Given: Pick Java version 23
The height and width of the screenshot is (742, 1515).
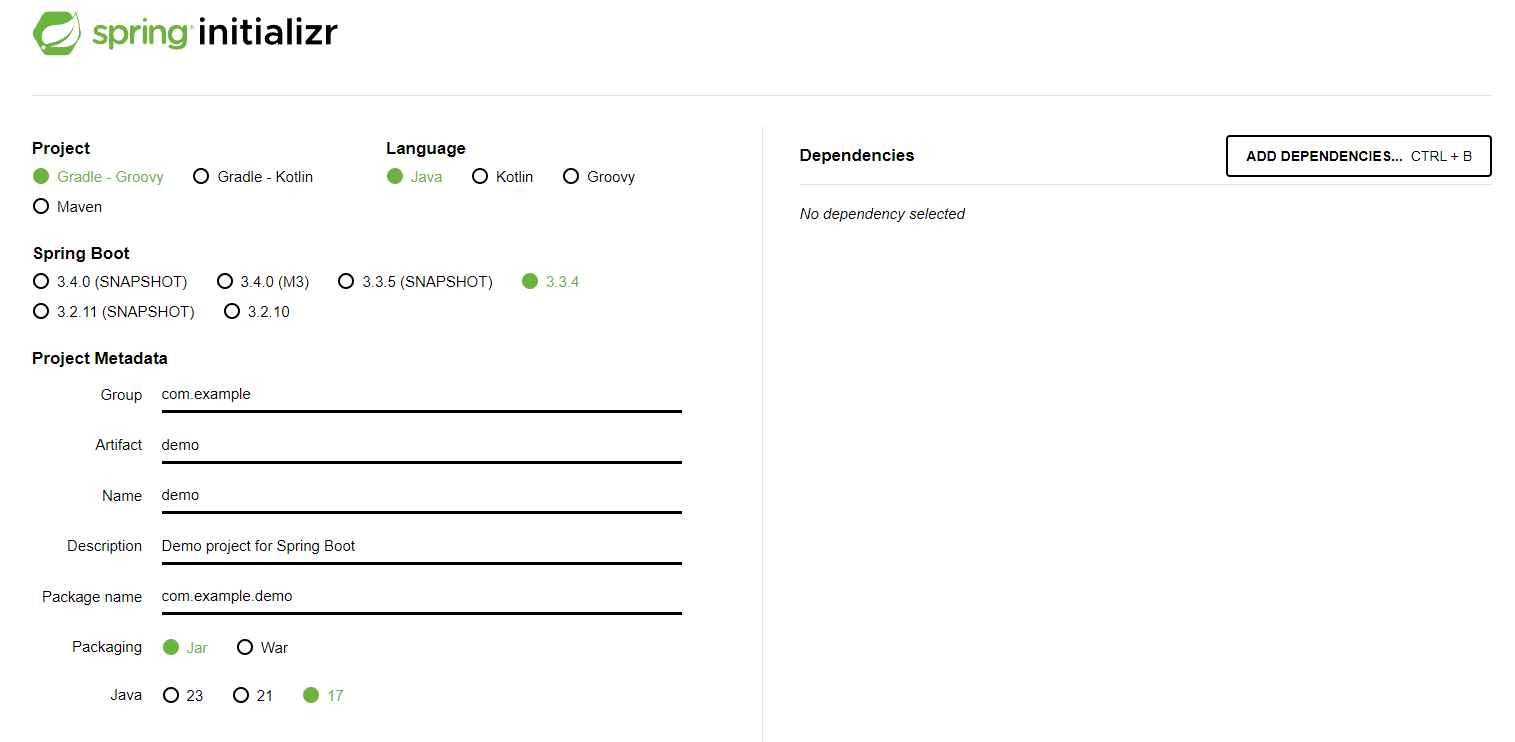Looking at the screenshot, I should [x=183, y=695].
